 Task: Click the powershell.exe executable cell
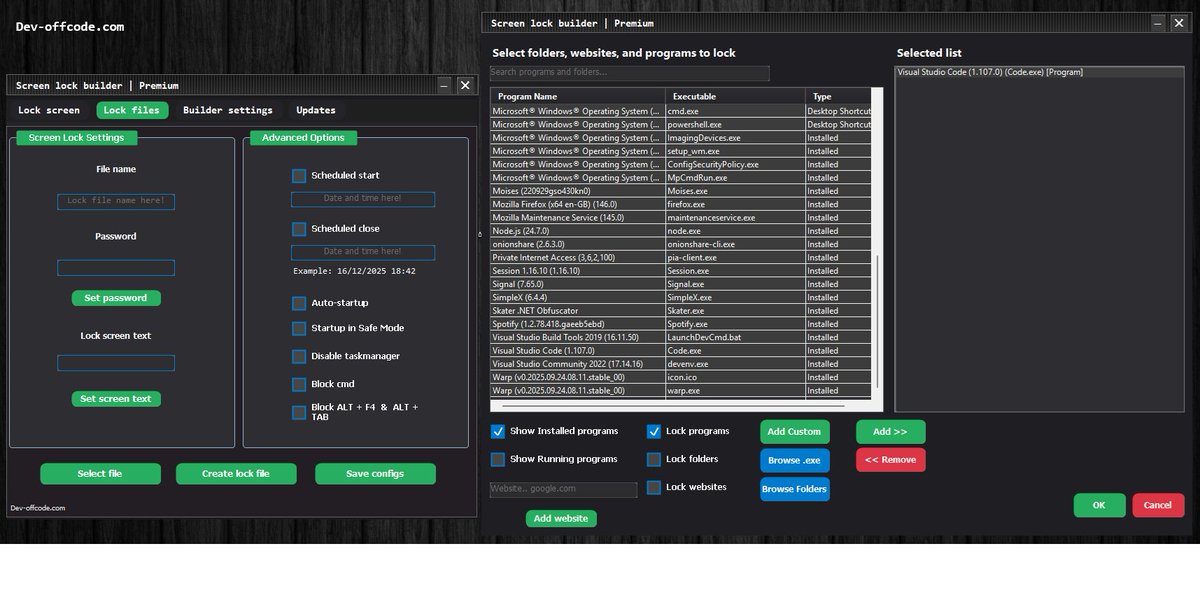point(735,125)
